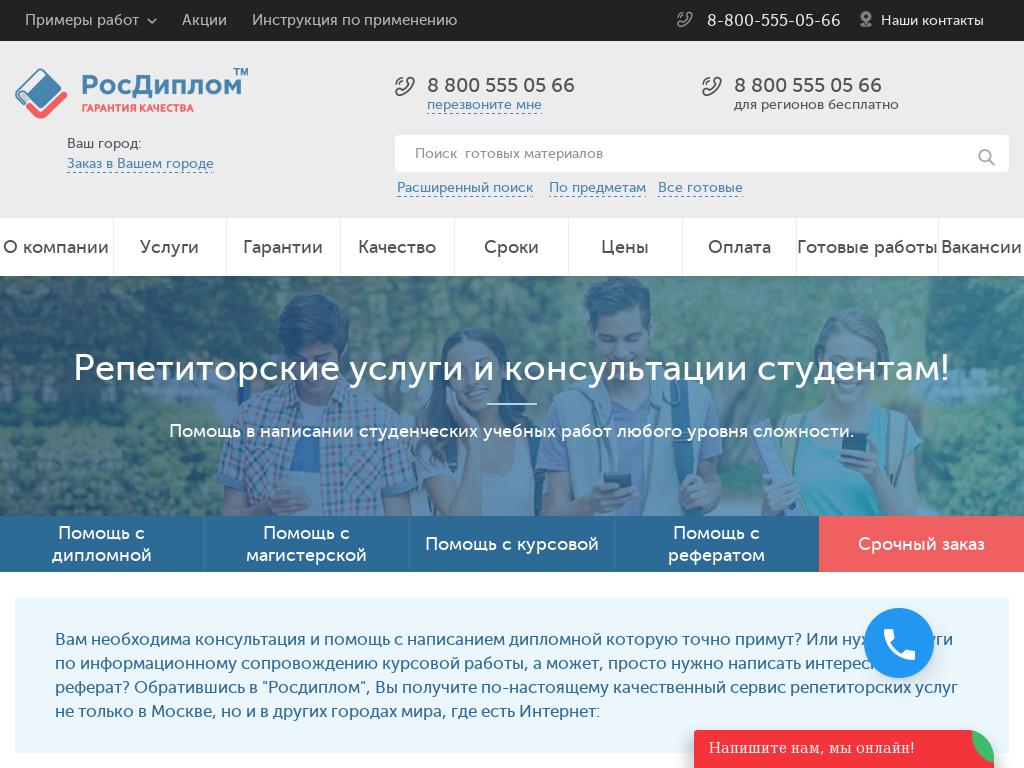
Task: Expand the Примеры работ dropdown
Action: pos(90,20)
